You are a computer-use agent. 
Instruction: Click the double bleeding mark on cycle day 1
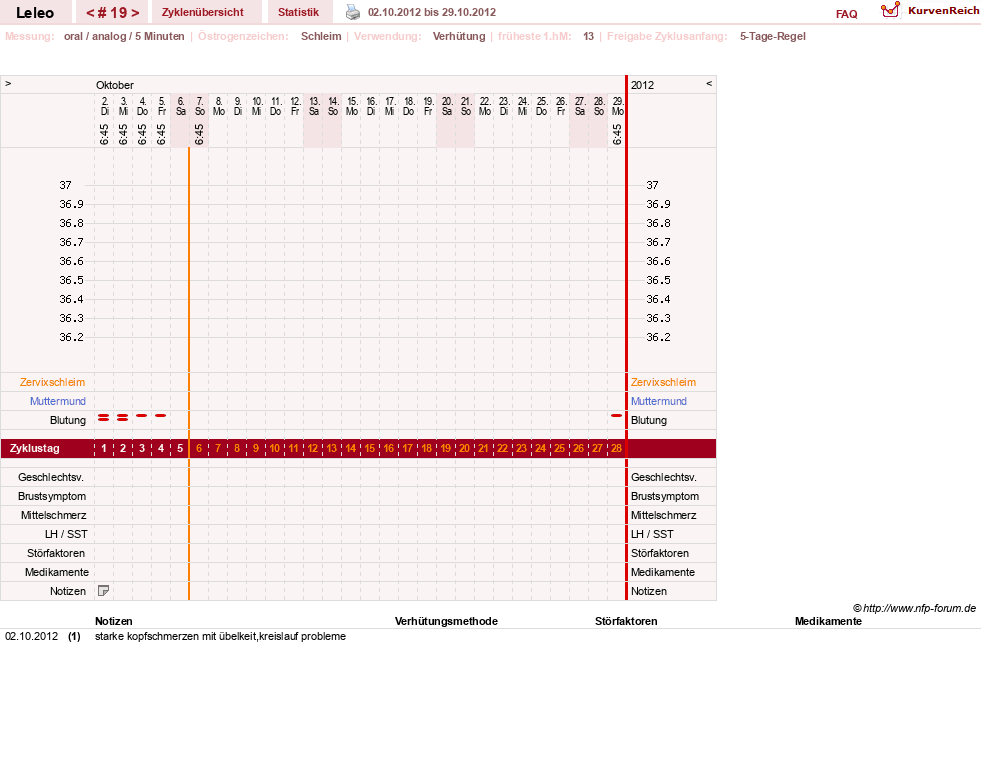point(104,417)
